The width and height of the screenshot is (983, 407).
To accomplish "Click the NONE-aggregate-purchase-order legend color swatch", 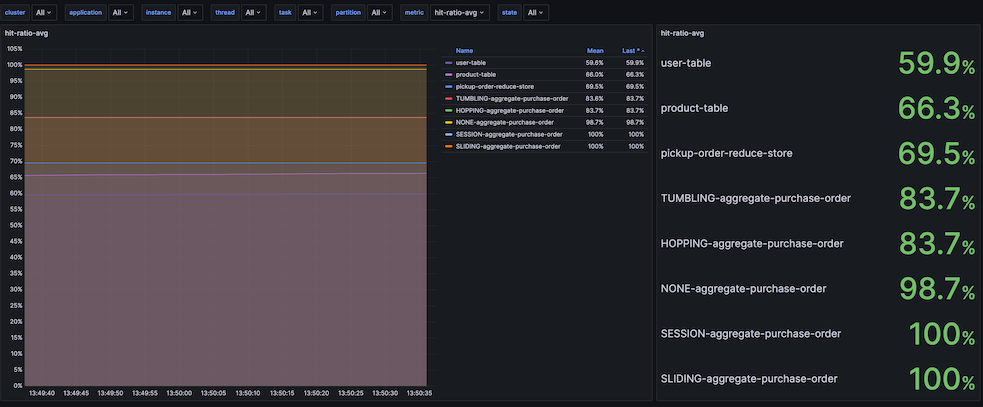I will coord(448,122).
